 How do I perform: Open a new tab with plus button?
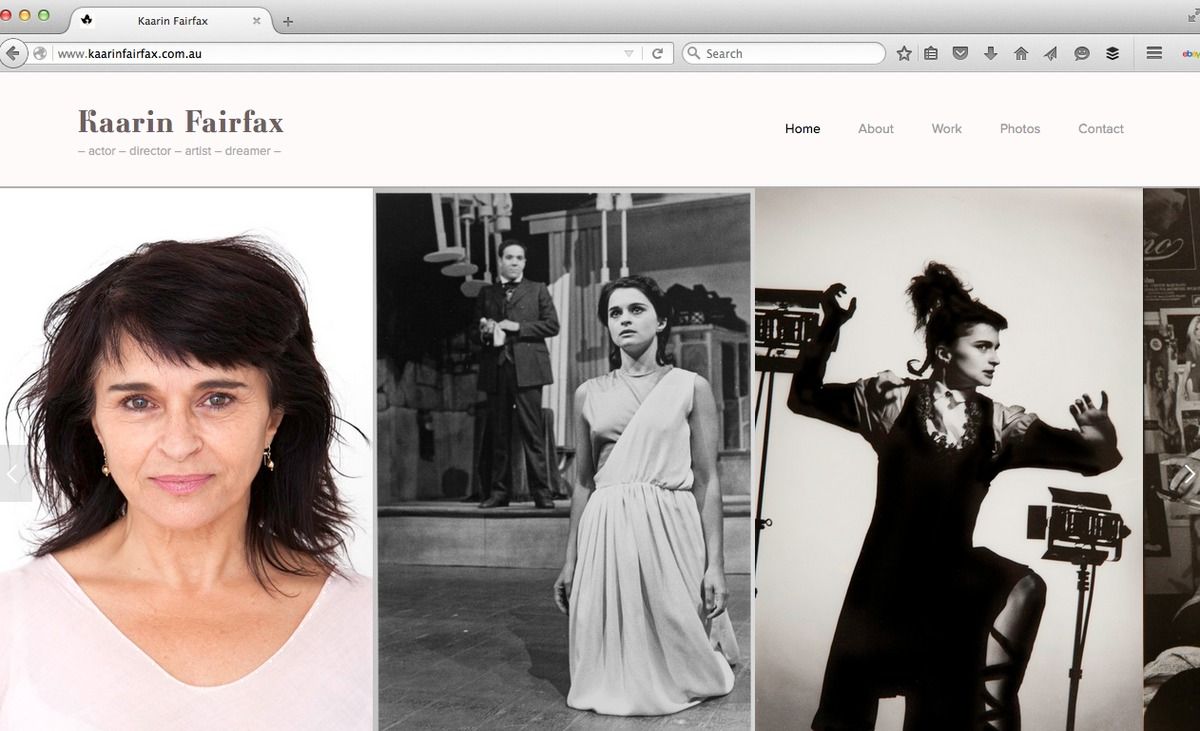288,21
